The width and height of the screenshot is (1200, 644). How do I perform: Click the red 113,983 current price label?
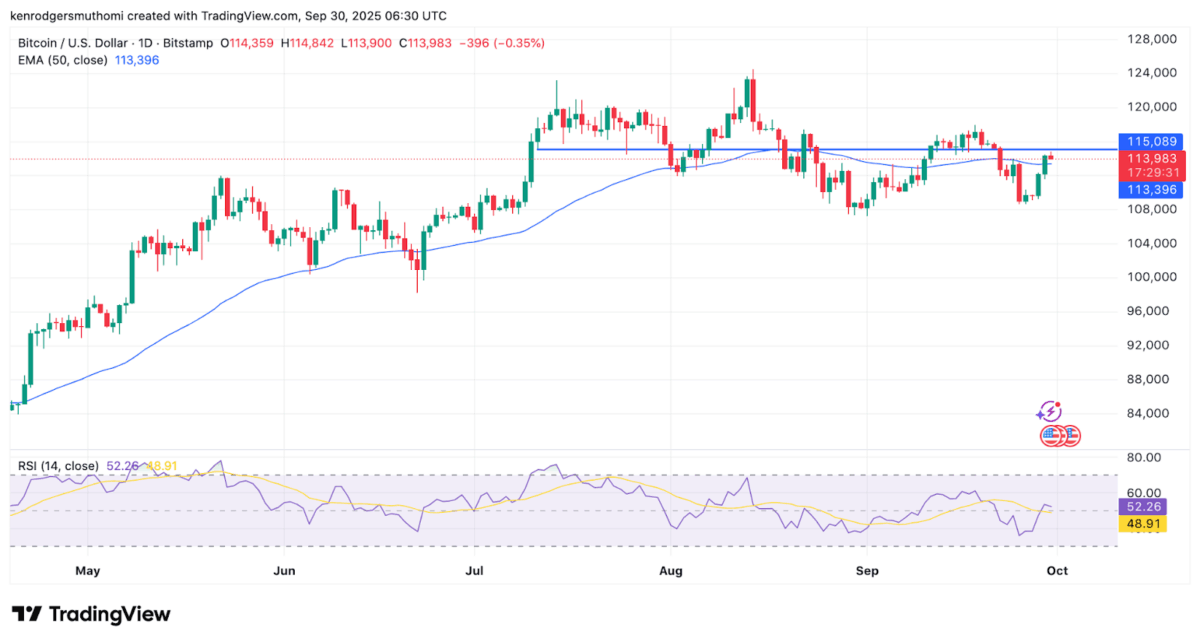(1150, 158)
